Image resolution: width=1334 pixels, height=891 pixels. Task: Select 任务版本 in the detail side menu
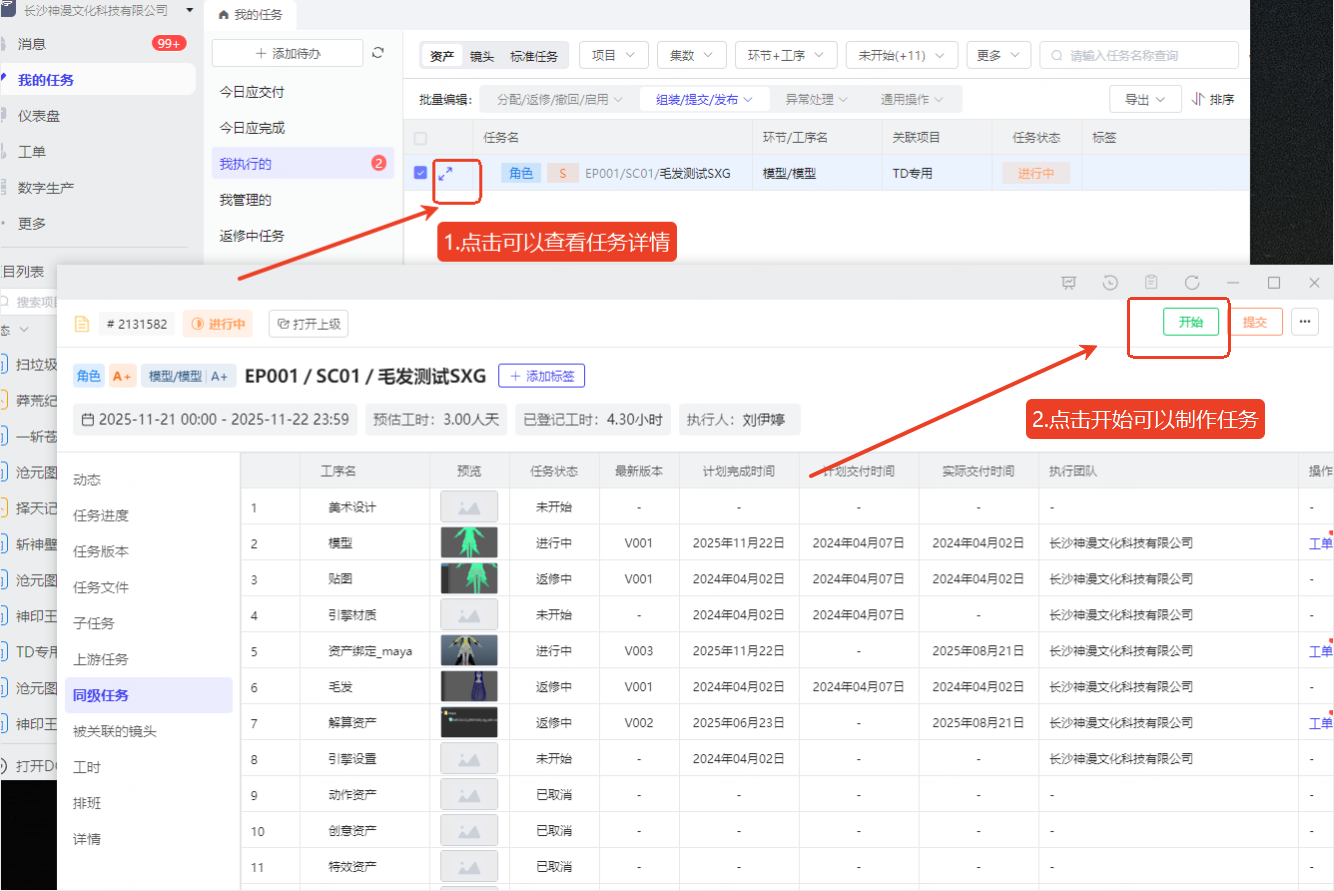(x=101, y=551)
